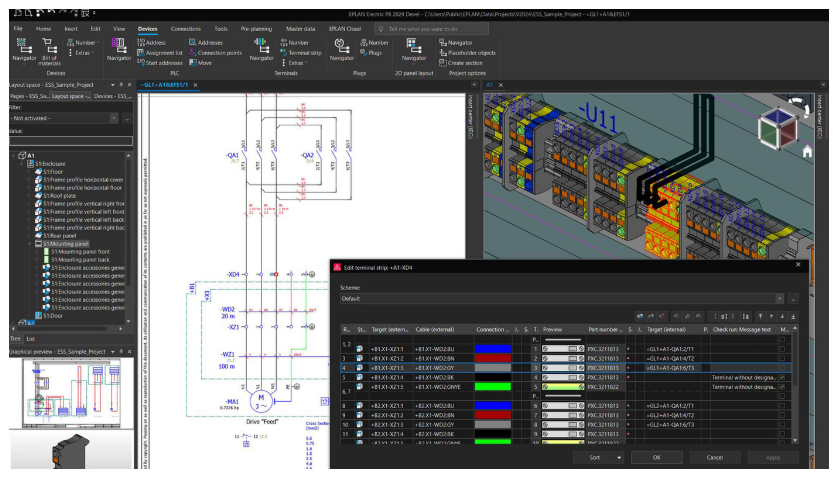
Task: Click the Cancel button
Action: pyautogui.click(x=714, y=456)
